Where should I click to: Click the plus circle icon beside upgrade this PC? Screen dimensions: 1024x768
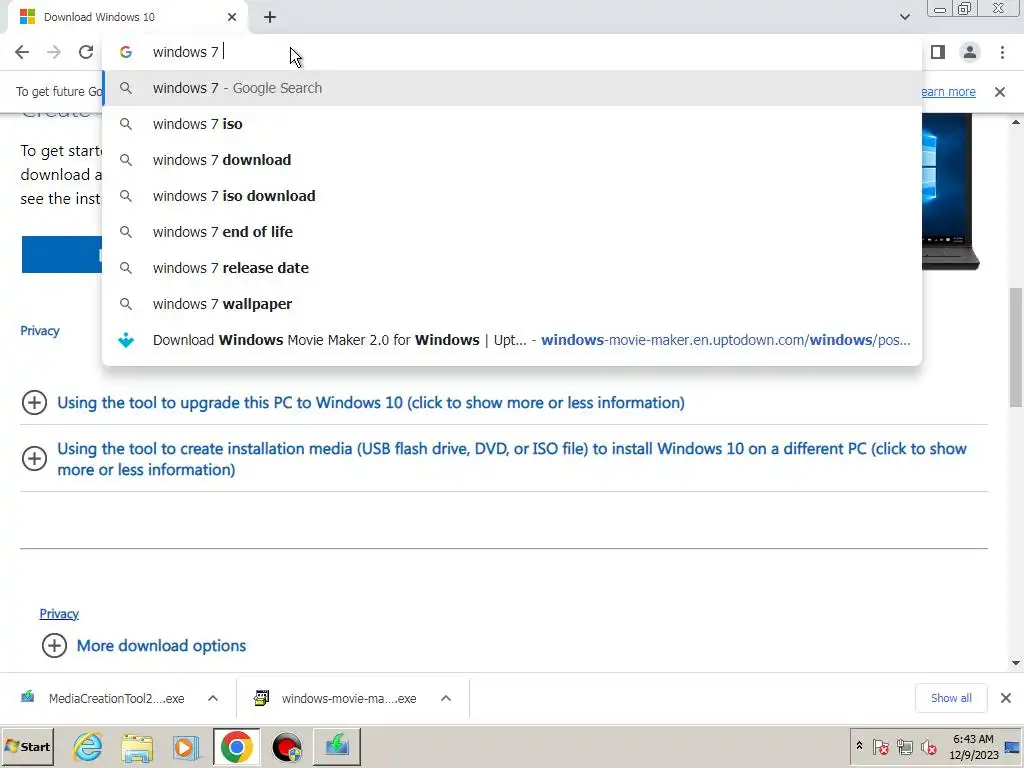coord(35,403)
